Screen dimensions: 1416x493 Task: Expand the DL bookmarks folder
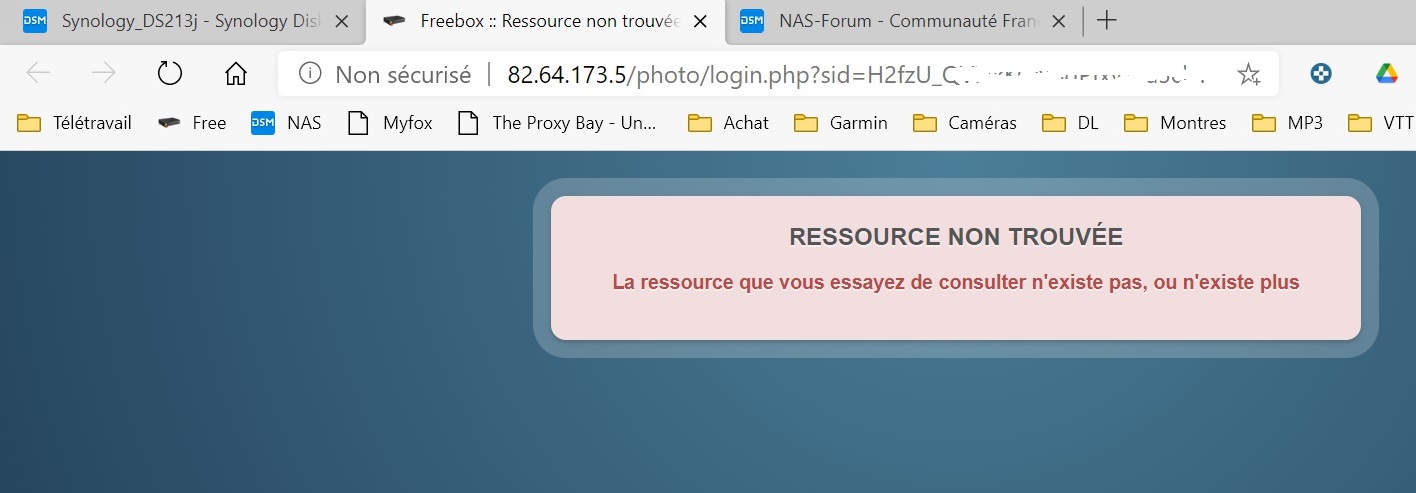pos(1069,123)
